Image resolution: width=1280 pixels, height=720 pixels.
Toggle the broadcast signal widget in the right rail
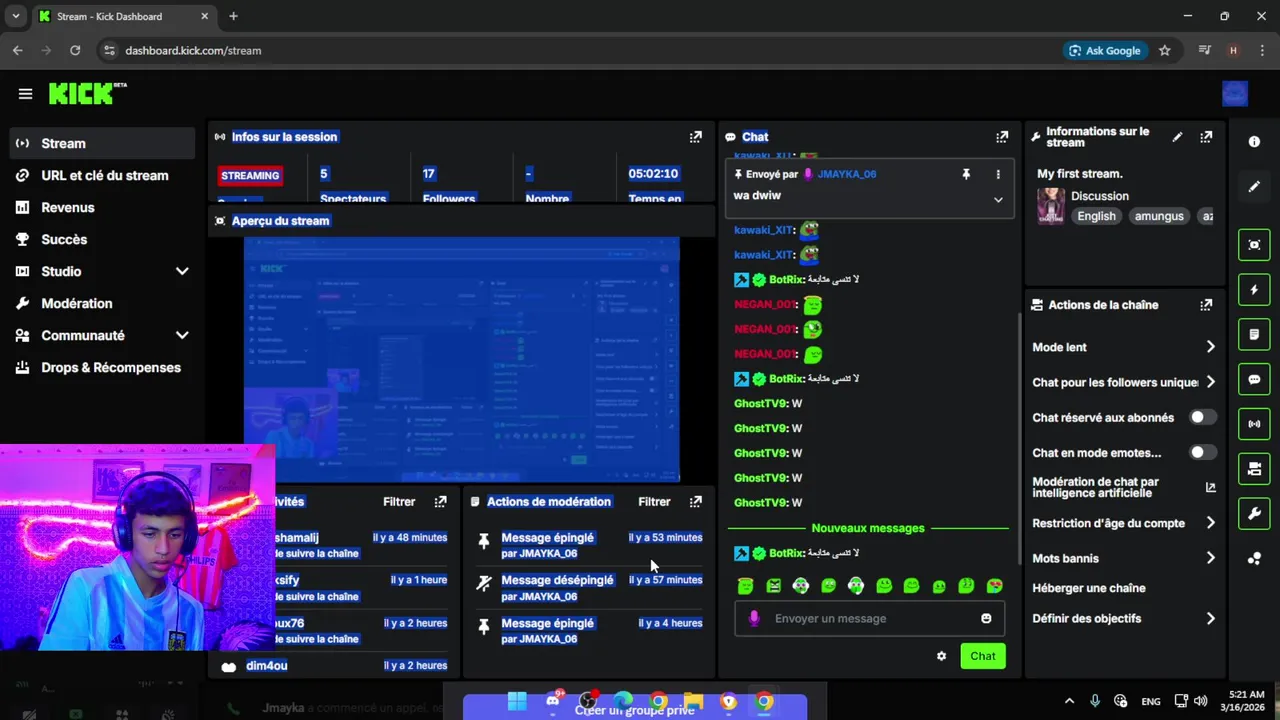pyautogui.click(x=1254, y=424)
